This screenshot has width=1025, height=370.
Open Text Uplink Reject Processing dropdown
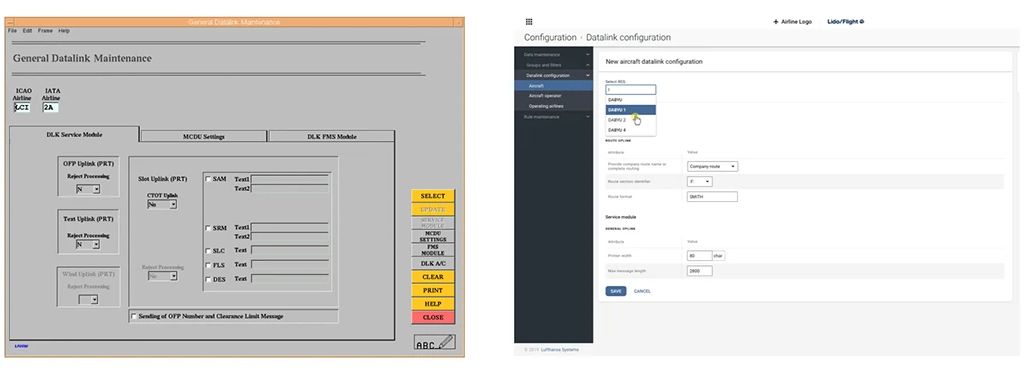(x=88, y=244)
